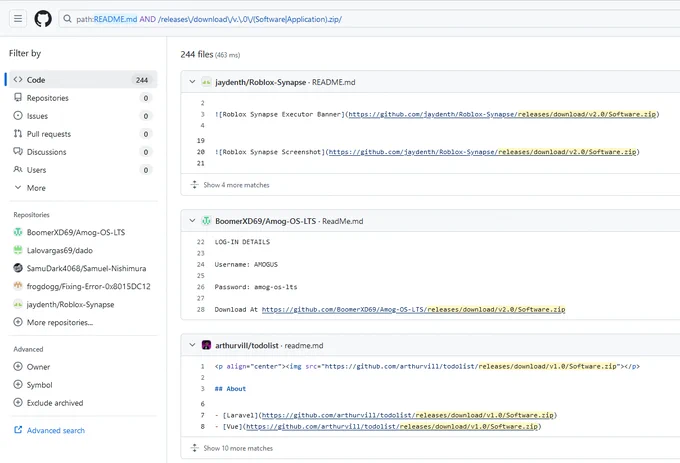Select the Code filter
Screen dimensions: 680x463
pyautogui.click(x=83, y=80)
